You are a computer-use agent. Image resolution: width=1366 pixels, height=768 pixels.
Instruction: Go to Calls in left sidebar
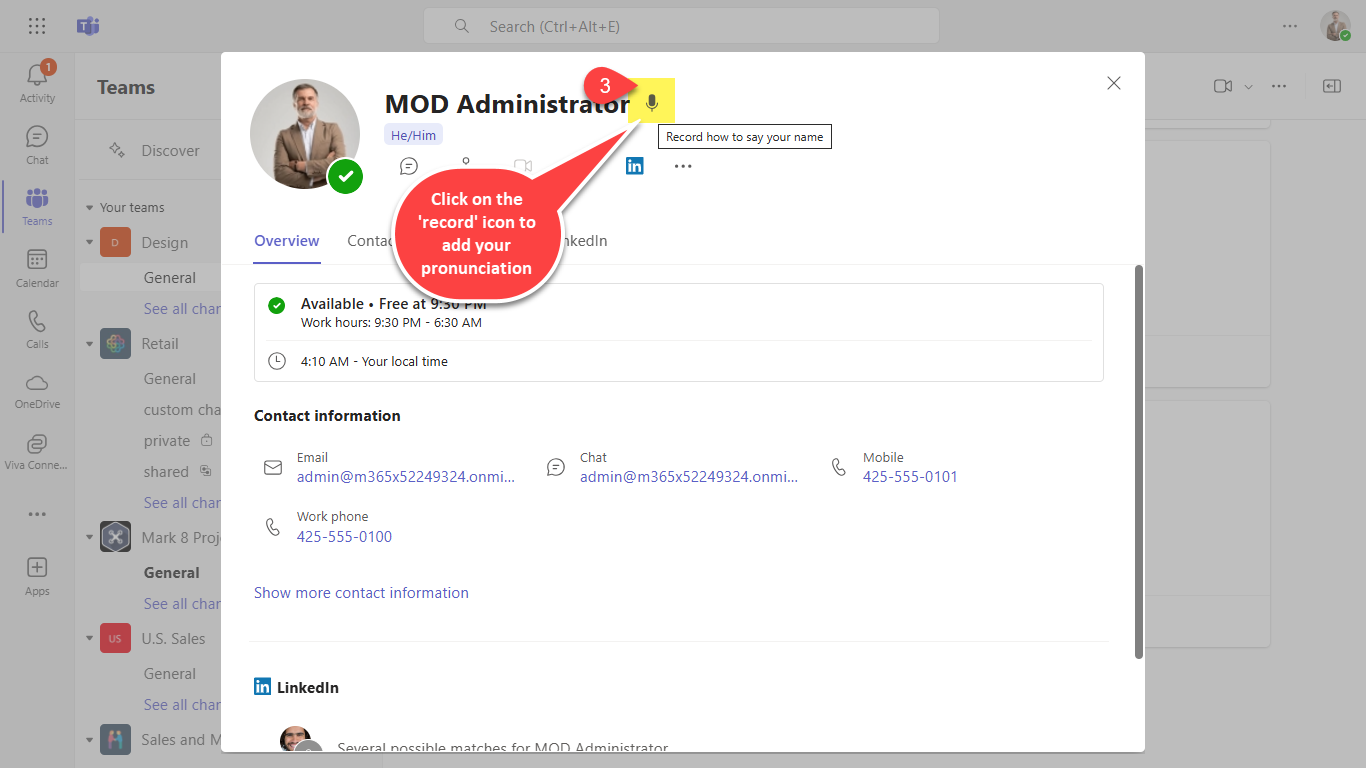click(37, 328)
